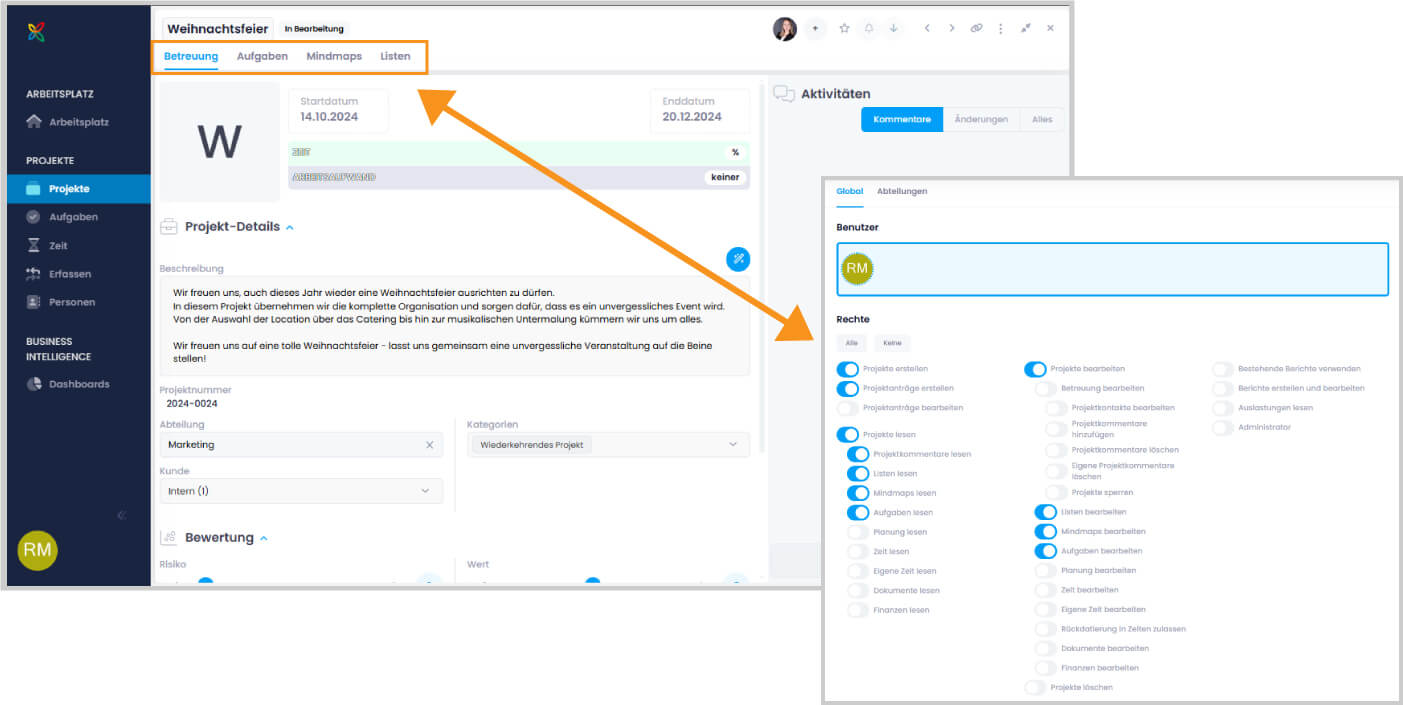Collapse the sidebar with the double-chevron icon

point(122,515)
